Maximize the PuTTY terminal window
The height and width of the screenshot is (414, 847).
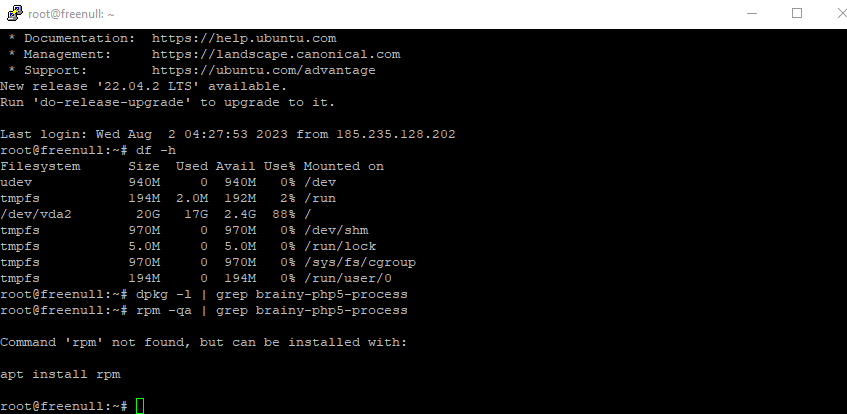coord(797,14)
